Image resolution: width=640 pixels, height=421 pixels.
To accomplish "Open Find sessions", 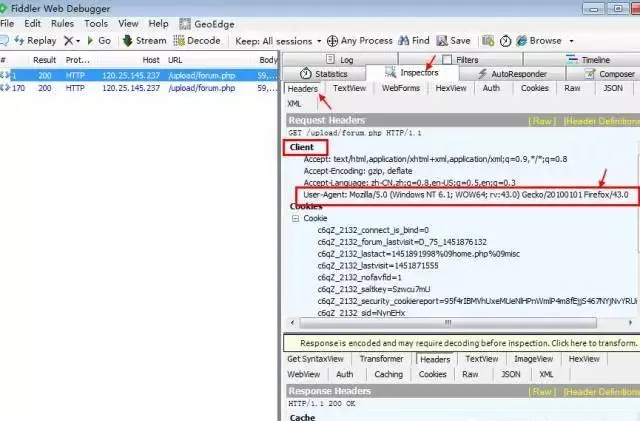I will pyautogui.click(x=414, y=41).
